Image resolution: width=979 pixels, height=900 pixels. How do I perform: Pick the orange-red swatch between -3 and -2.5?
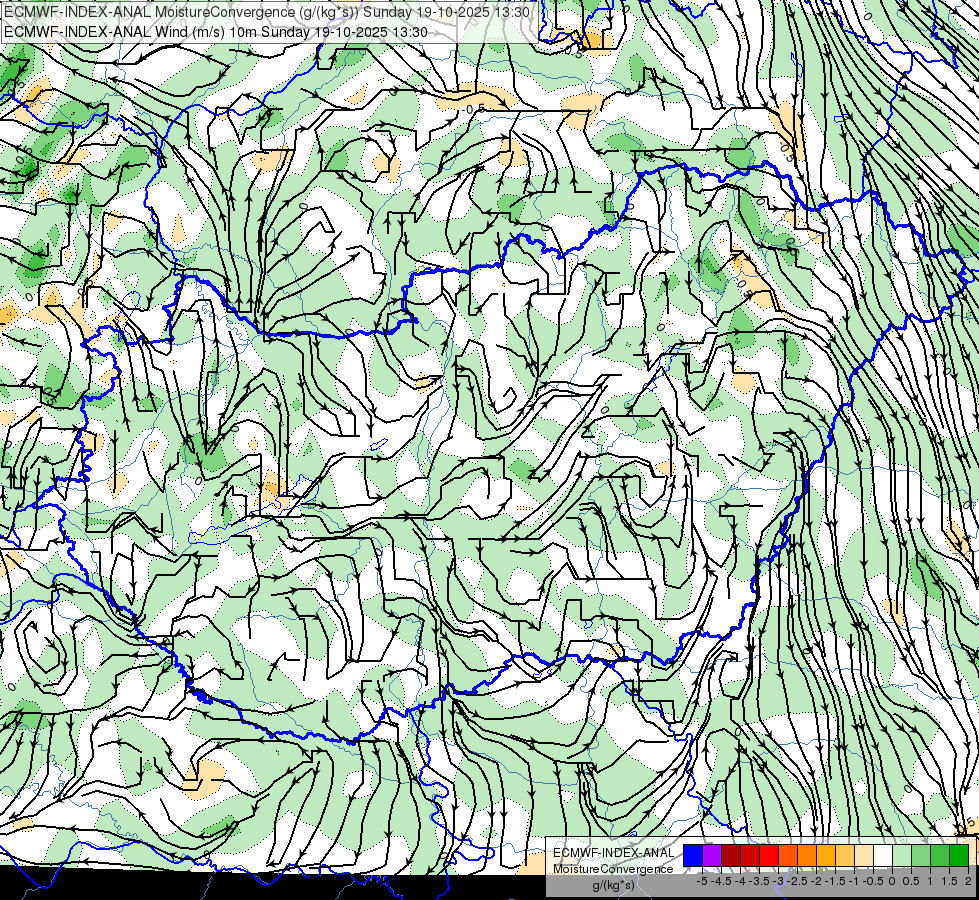click(x=788, y=855)
